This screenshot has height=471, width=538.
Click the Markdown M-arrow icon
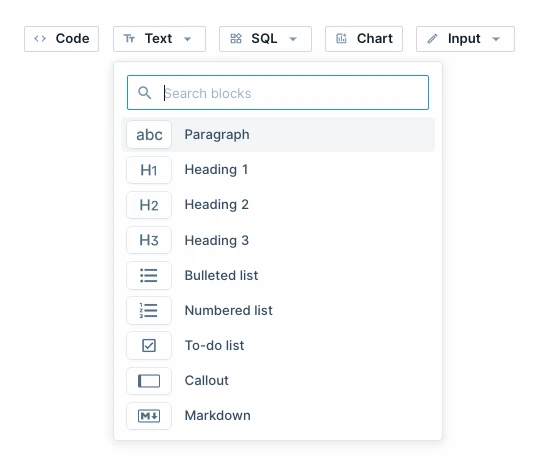tap(149, 416)
